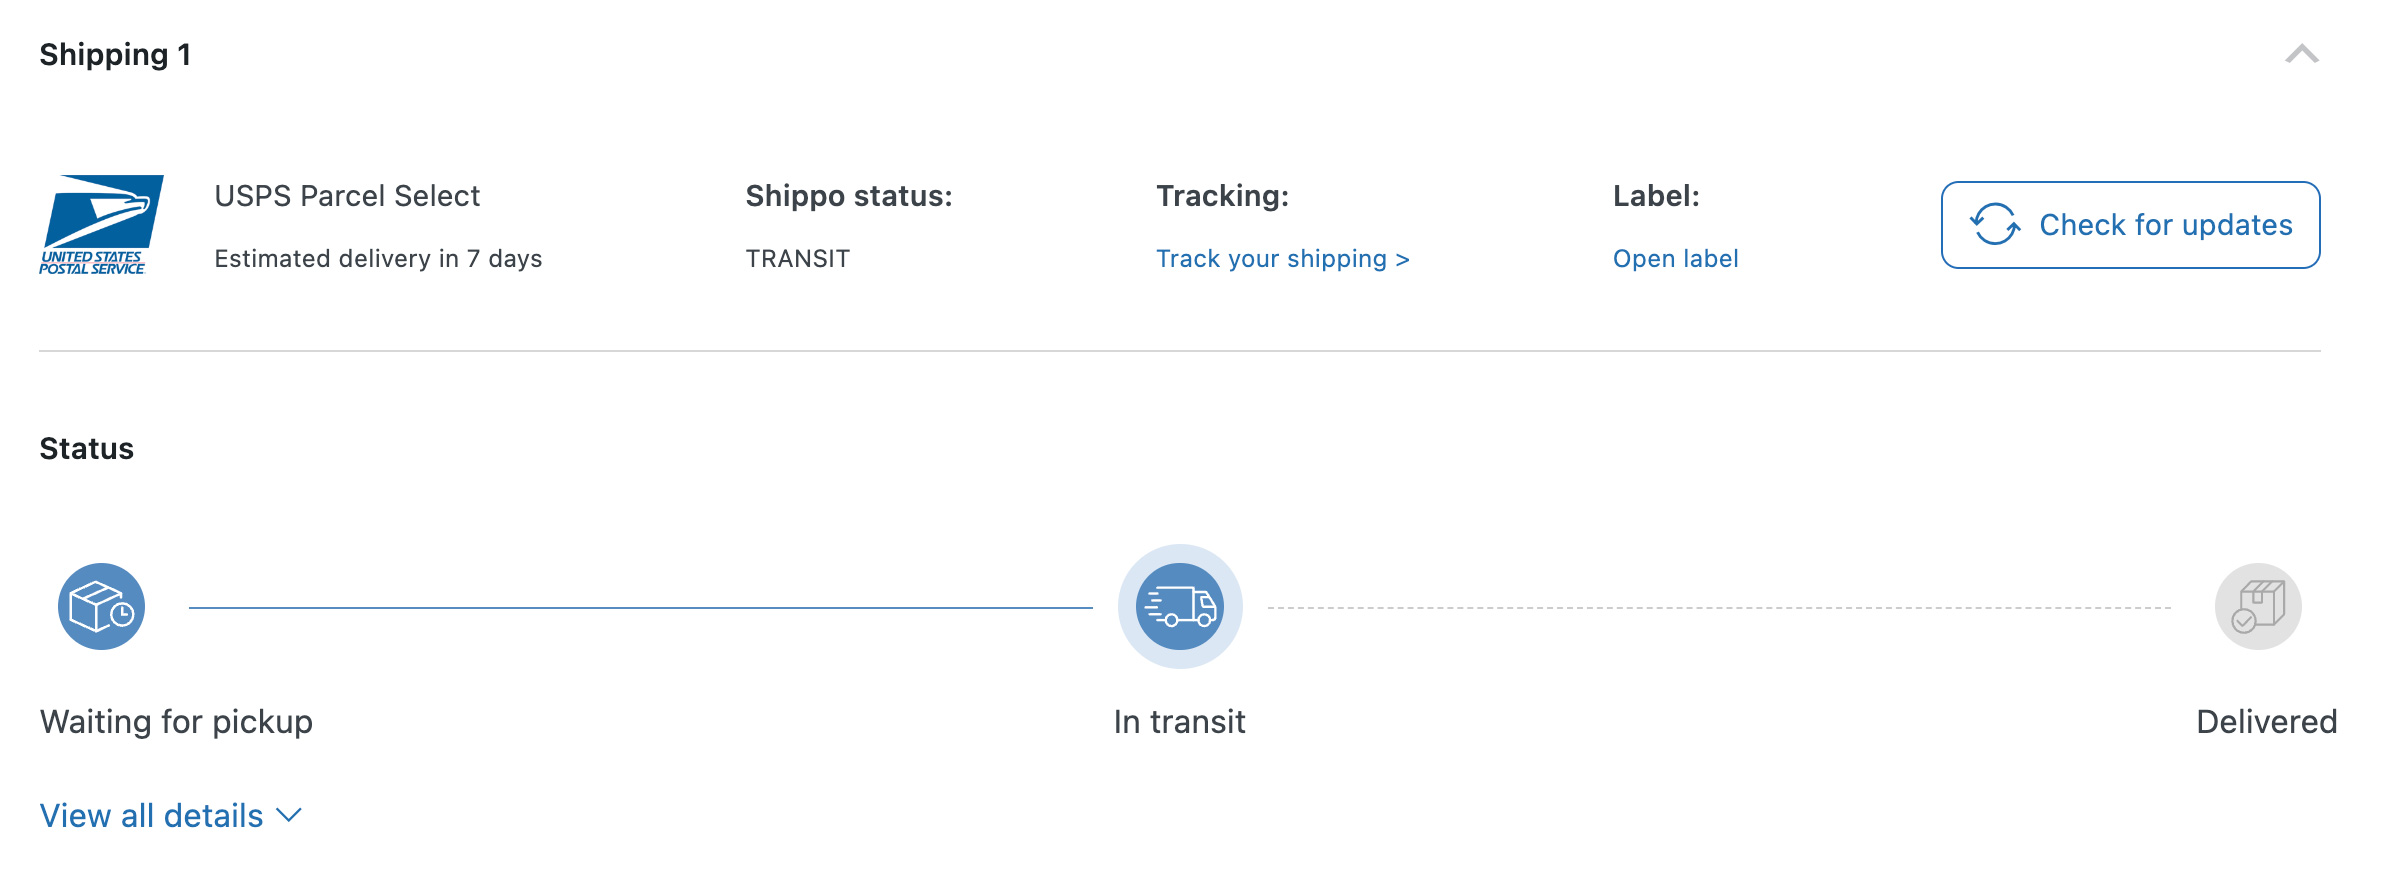This screenshot has width=2406, height=870.
Task: Open the shipping label
Action: pyautogui.click(x=1675, y=258)
